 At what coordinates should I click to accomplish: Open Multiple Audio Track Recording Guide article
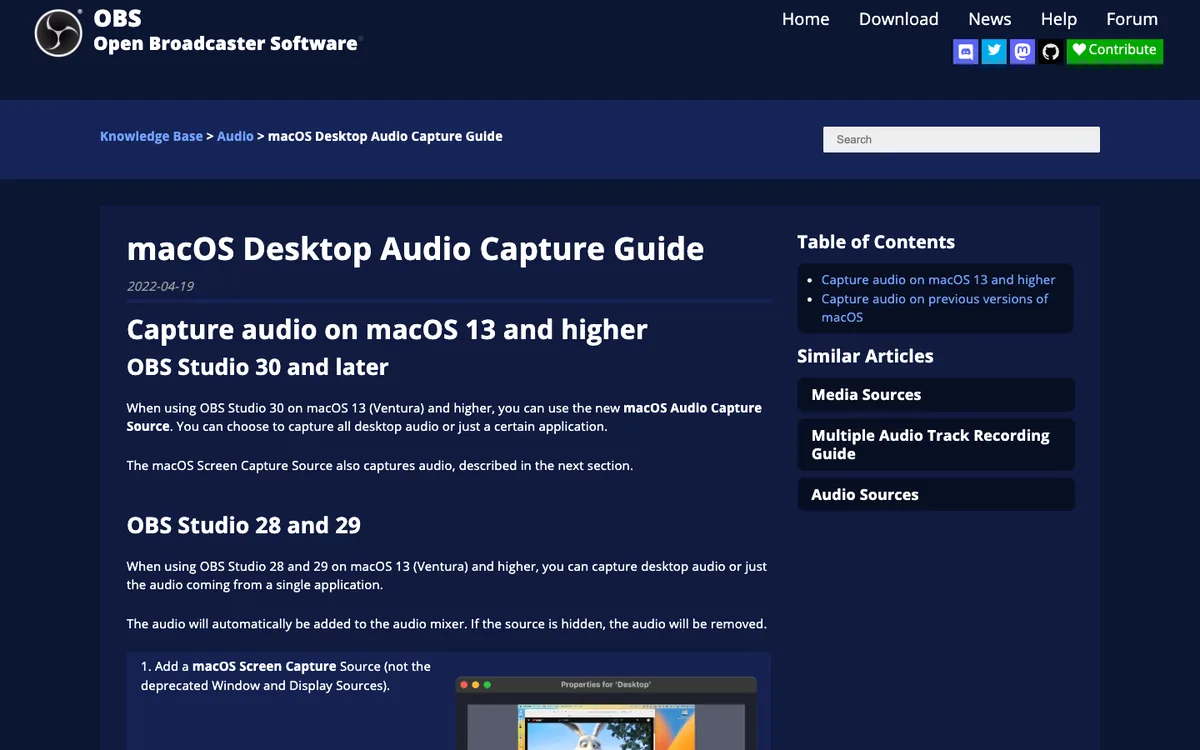click(x=936, y=445)
